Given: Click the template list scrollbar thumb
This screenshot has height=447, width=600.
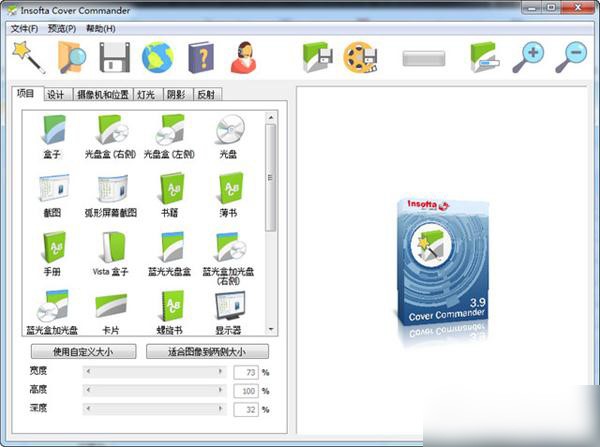Looking at the screenshot, I should (271, 178).
